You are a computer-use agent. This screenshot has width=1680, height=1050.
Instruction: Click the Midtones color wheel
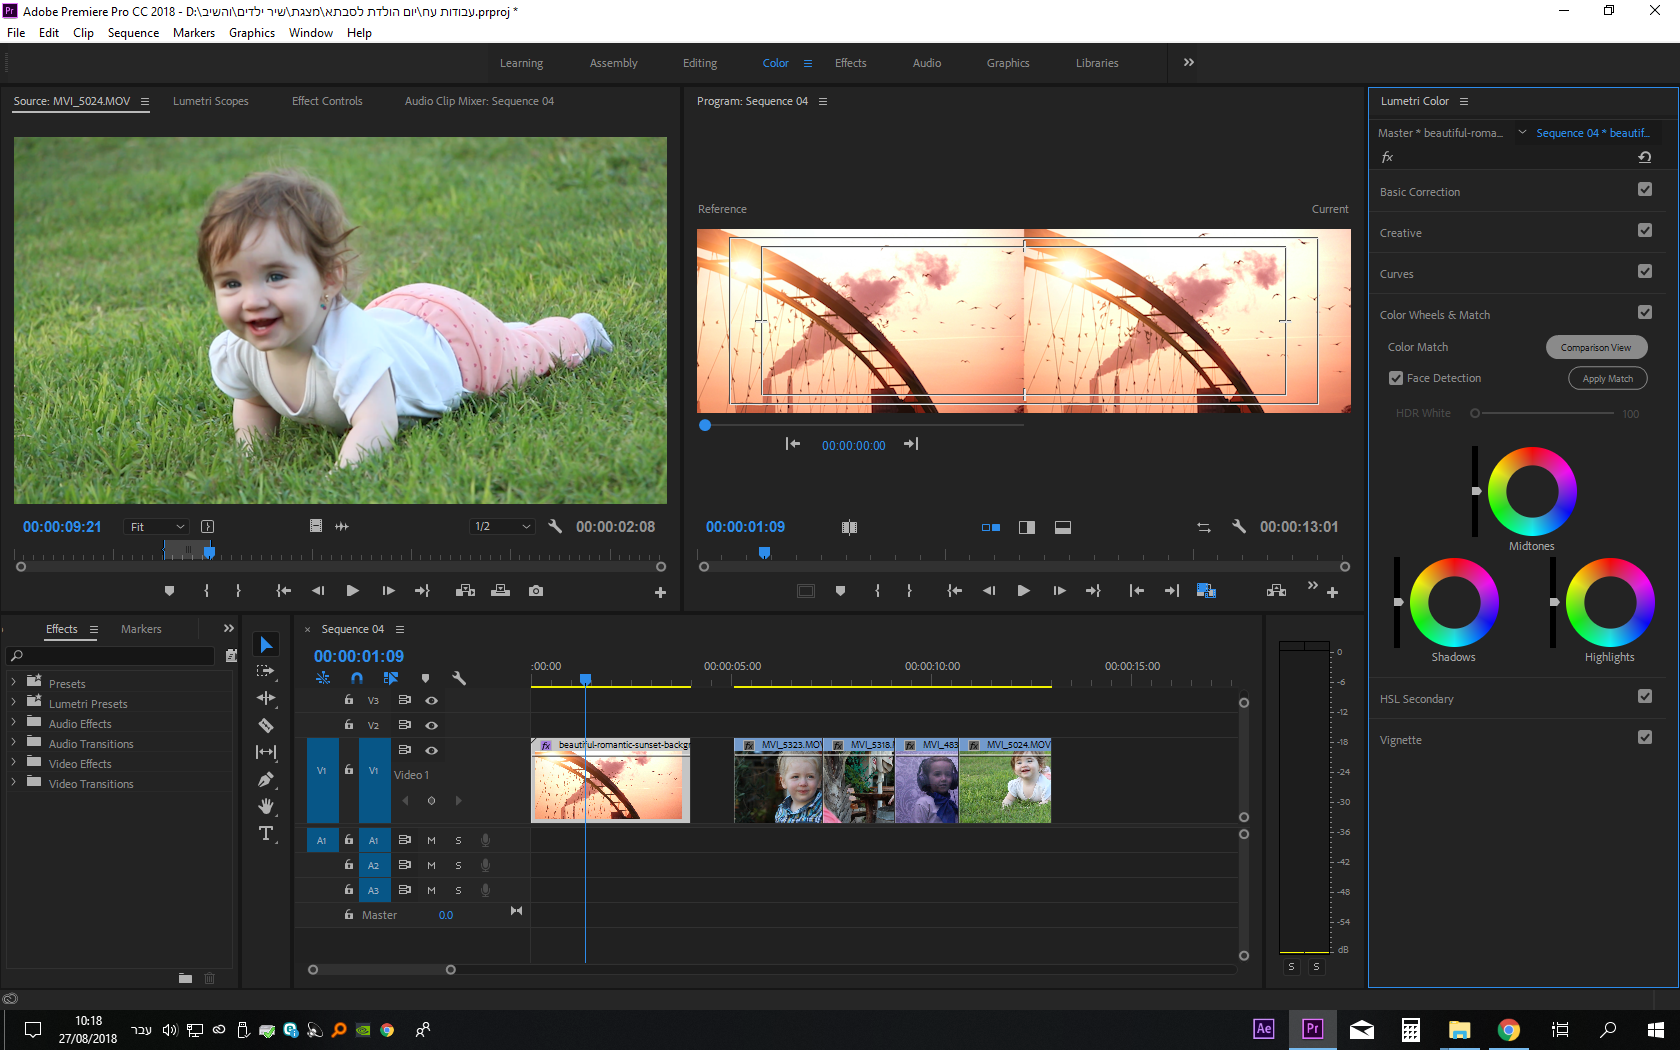[x=1531, y=491]
